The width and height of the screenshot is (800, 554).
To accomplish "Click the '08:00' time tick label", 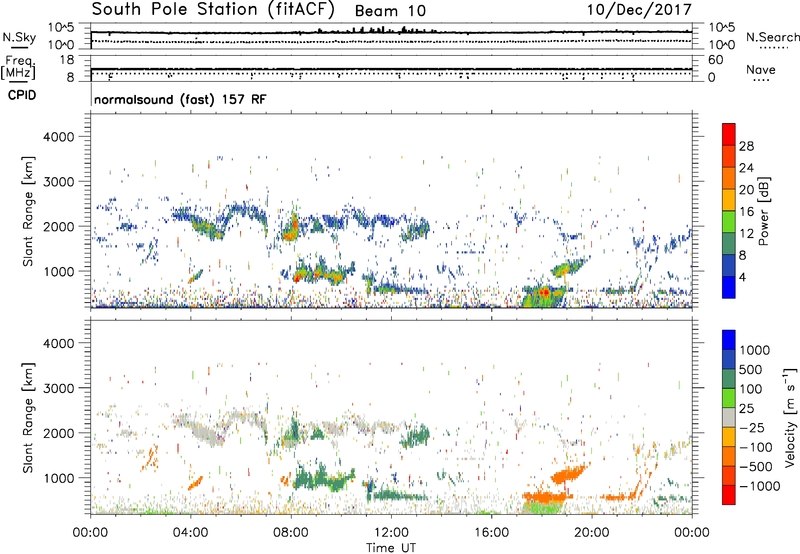I will [291, 533].
